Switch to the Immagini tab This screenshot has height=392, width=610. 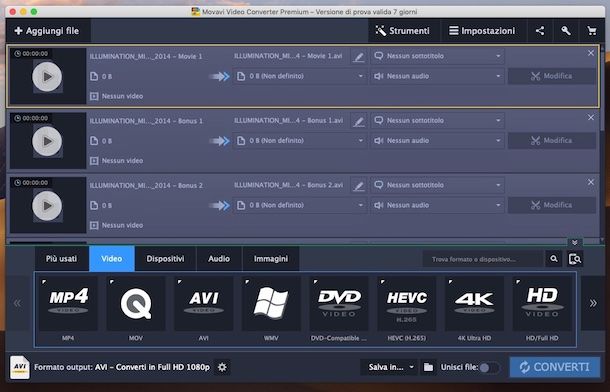[271, 259]
